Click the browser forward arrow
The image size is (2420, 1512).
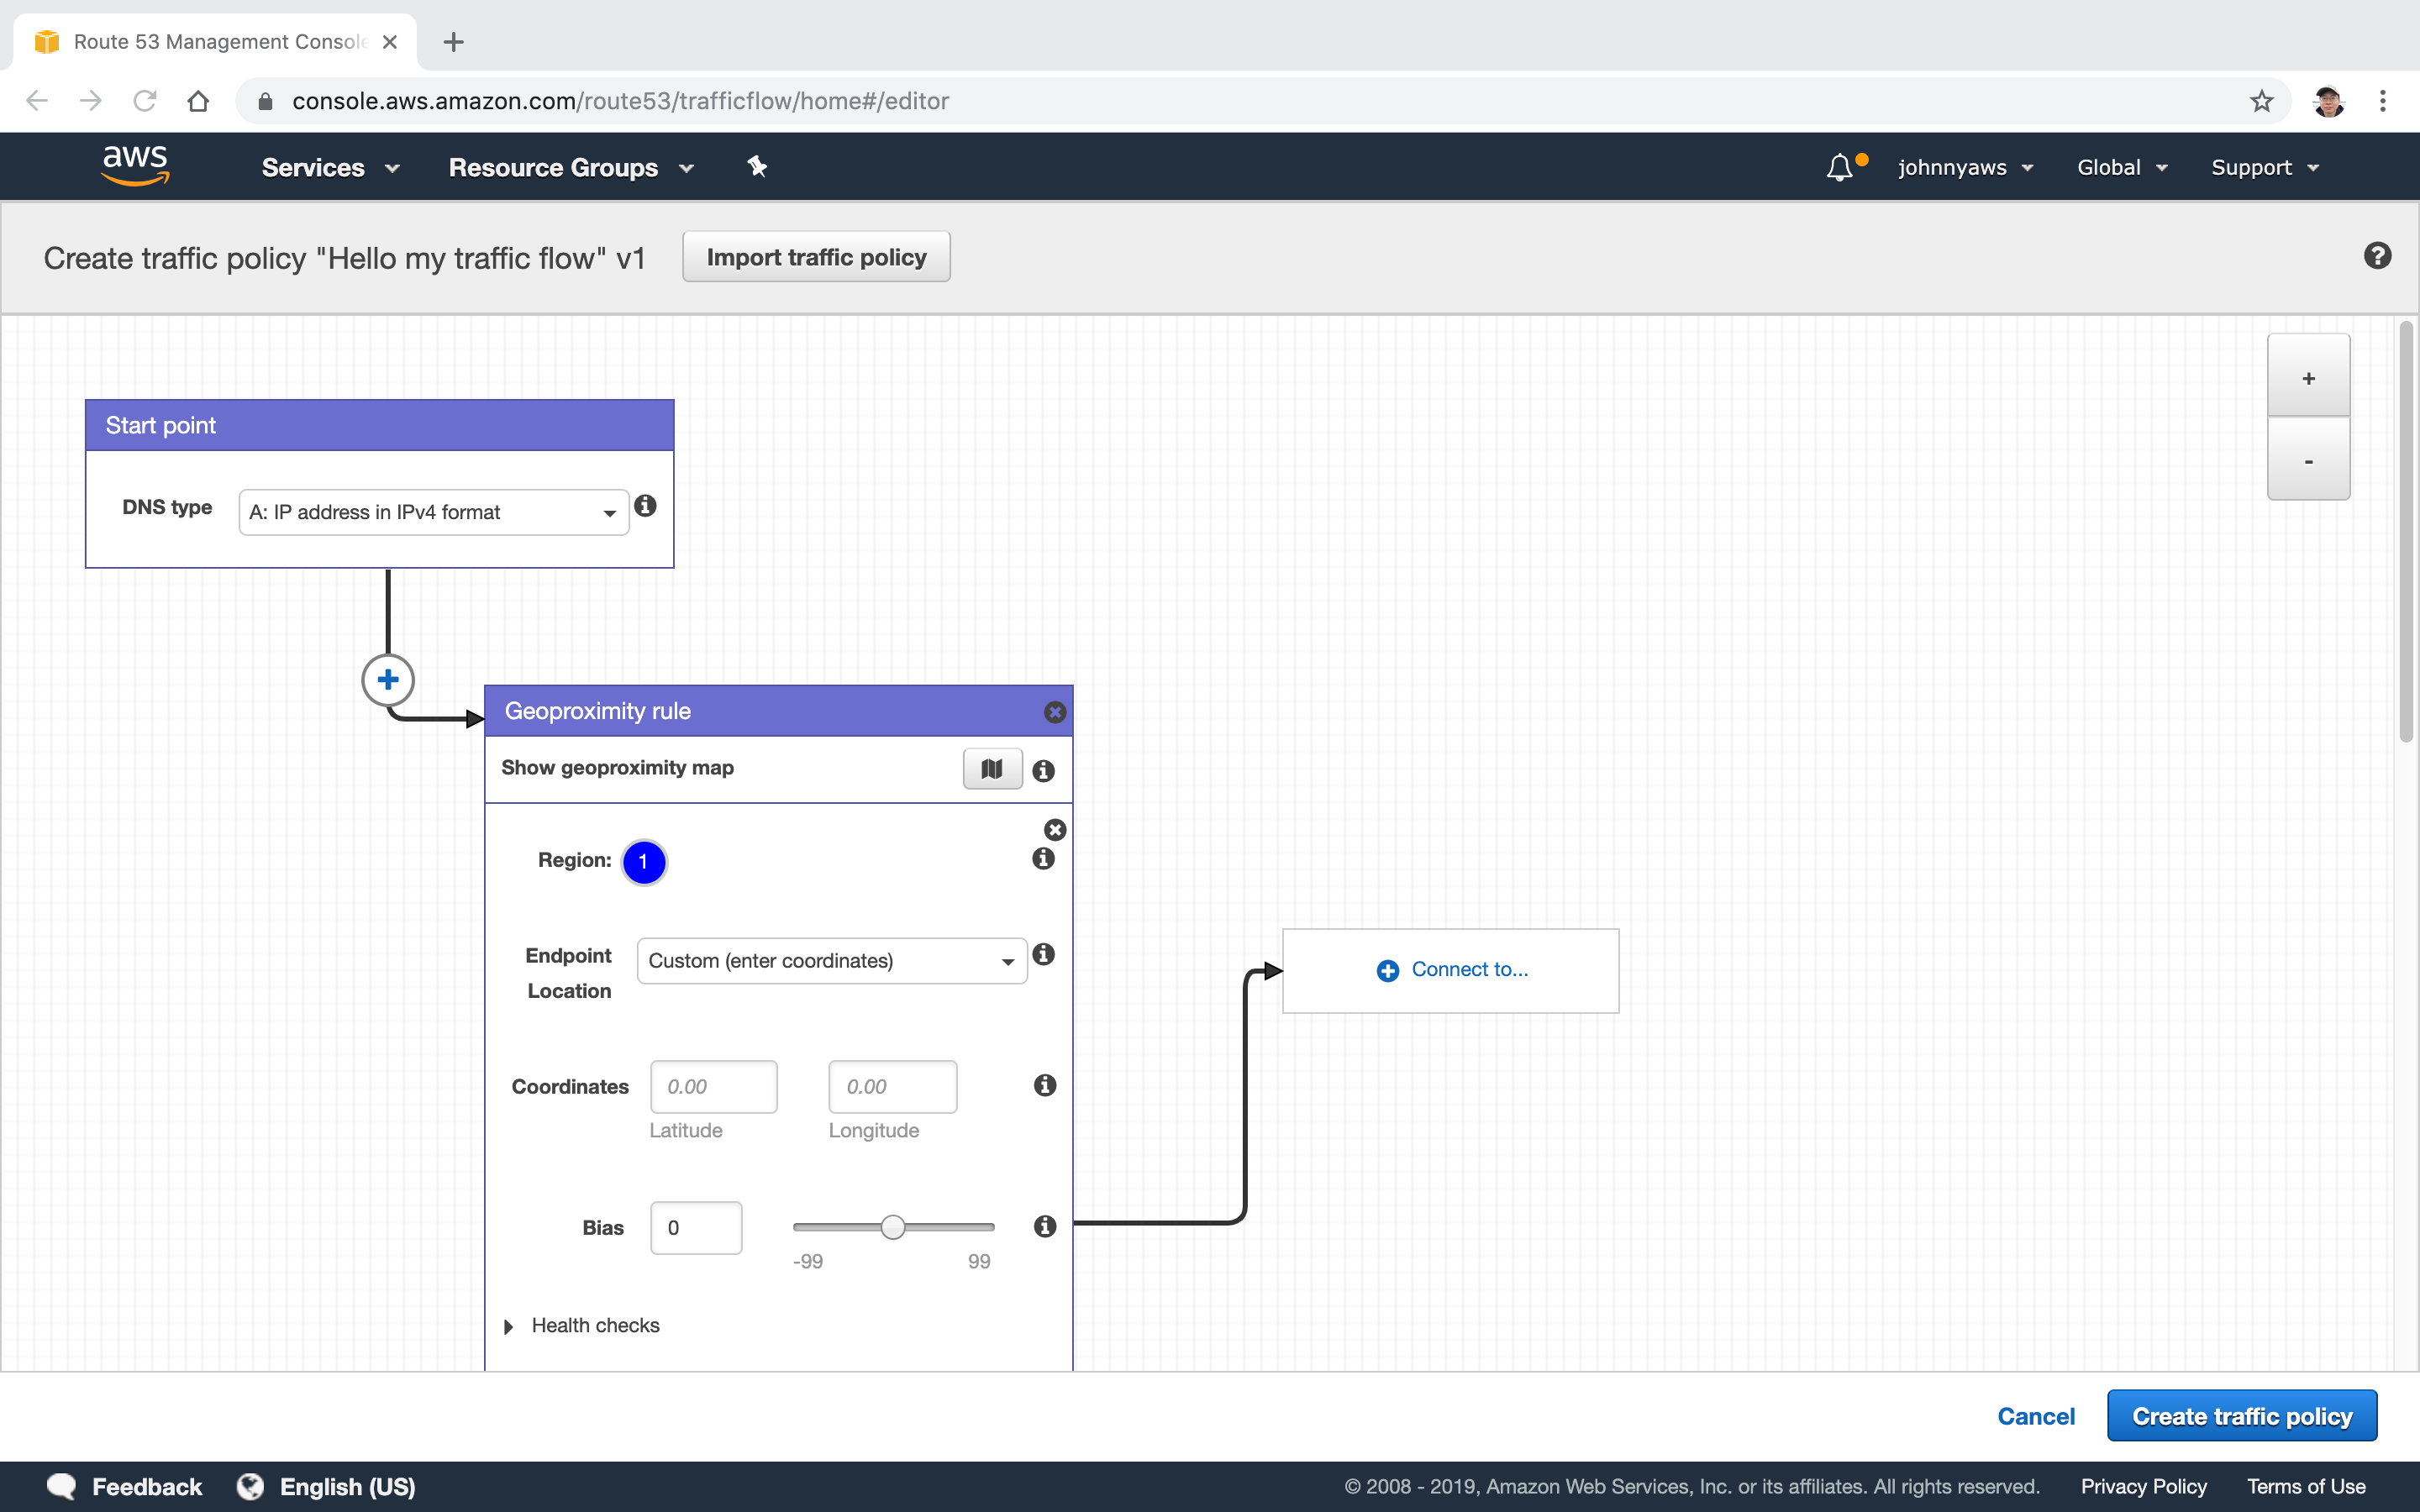point(91,101)
